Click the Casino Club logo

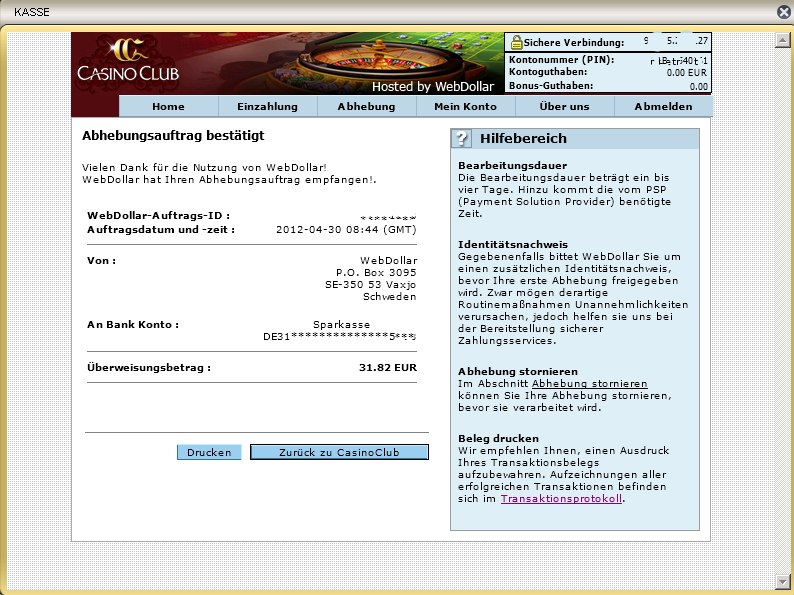coord(128,60)
